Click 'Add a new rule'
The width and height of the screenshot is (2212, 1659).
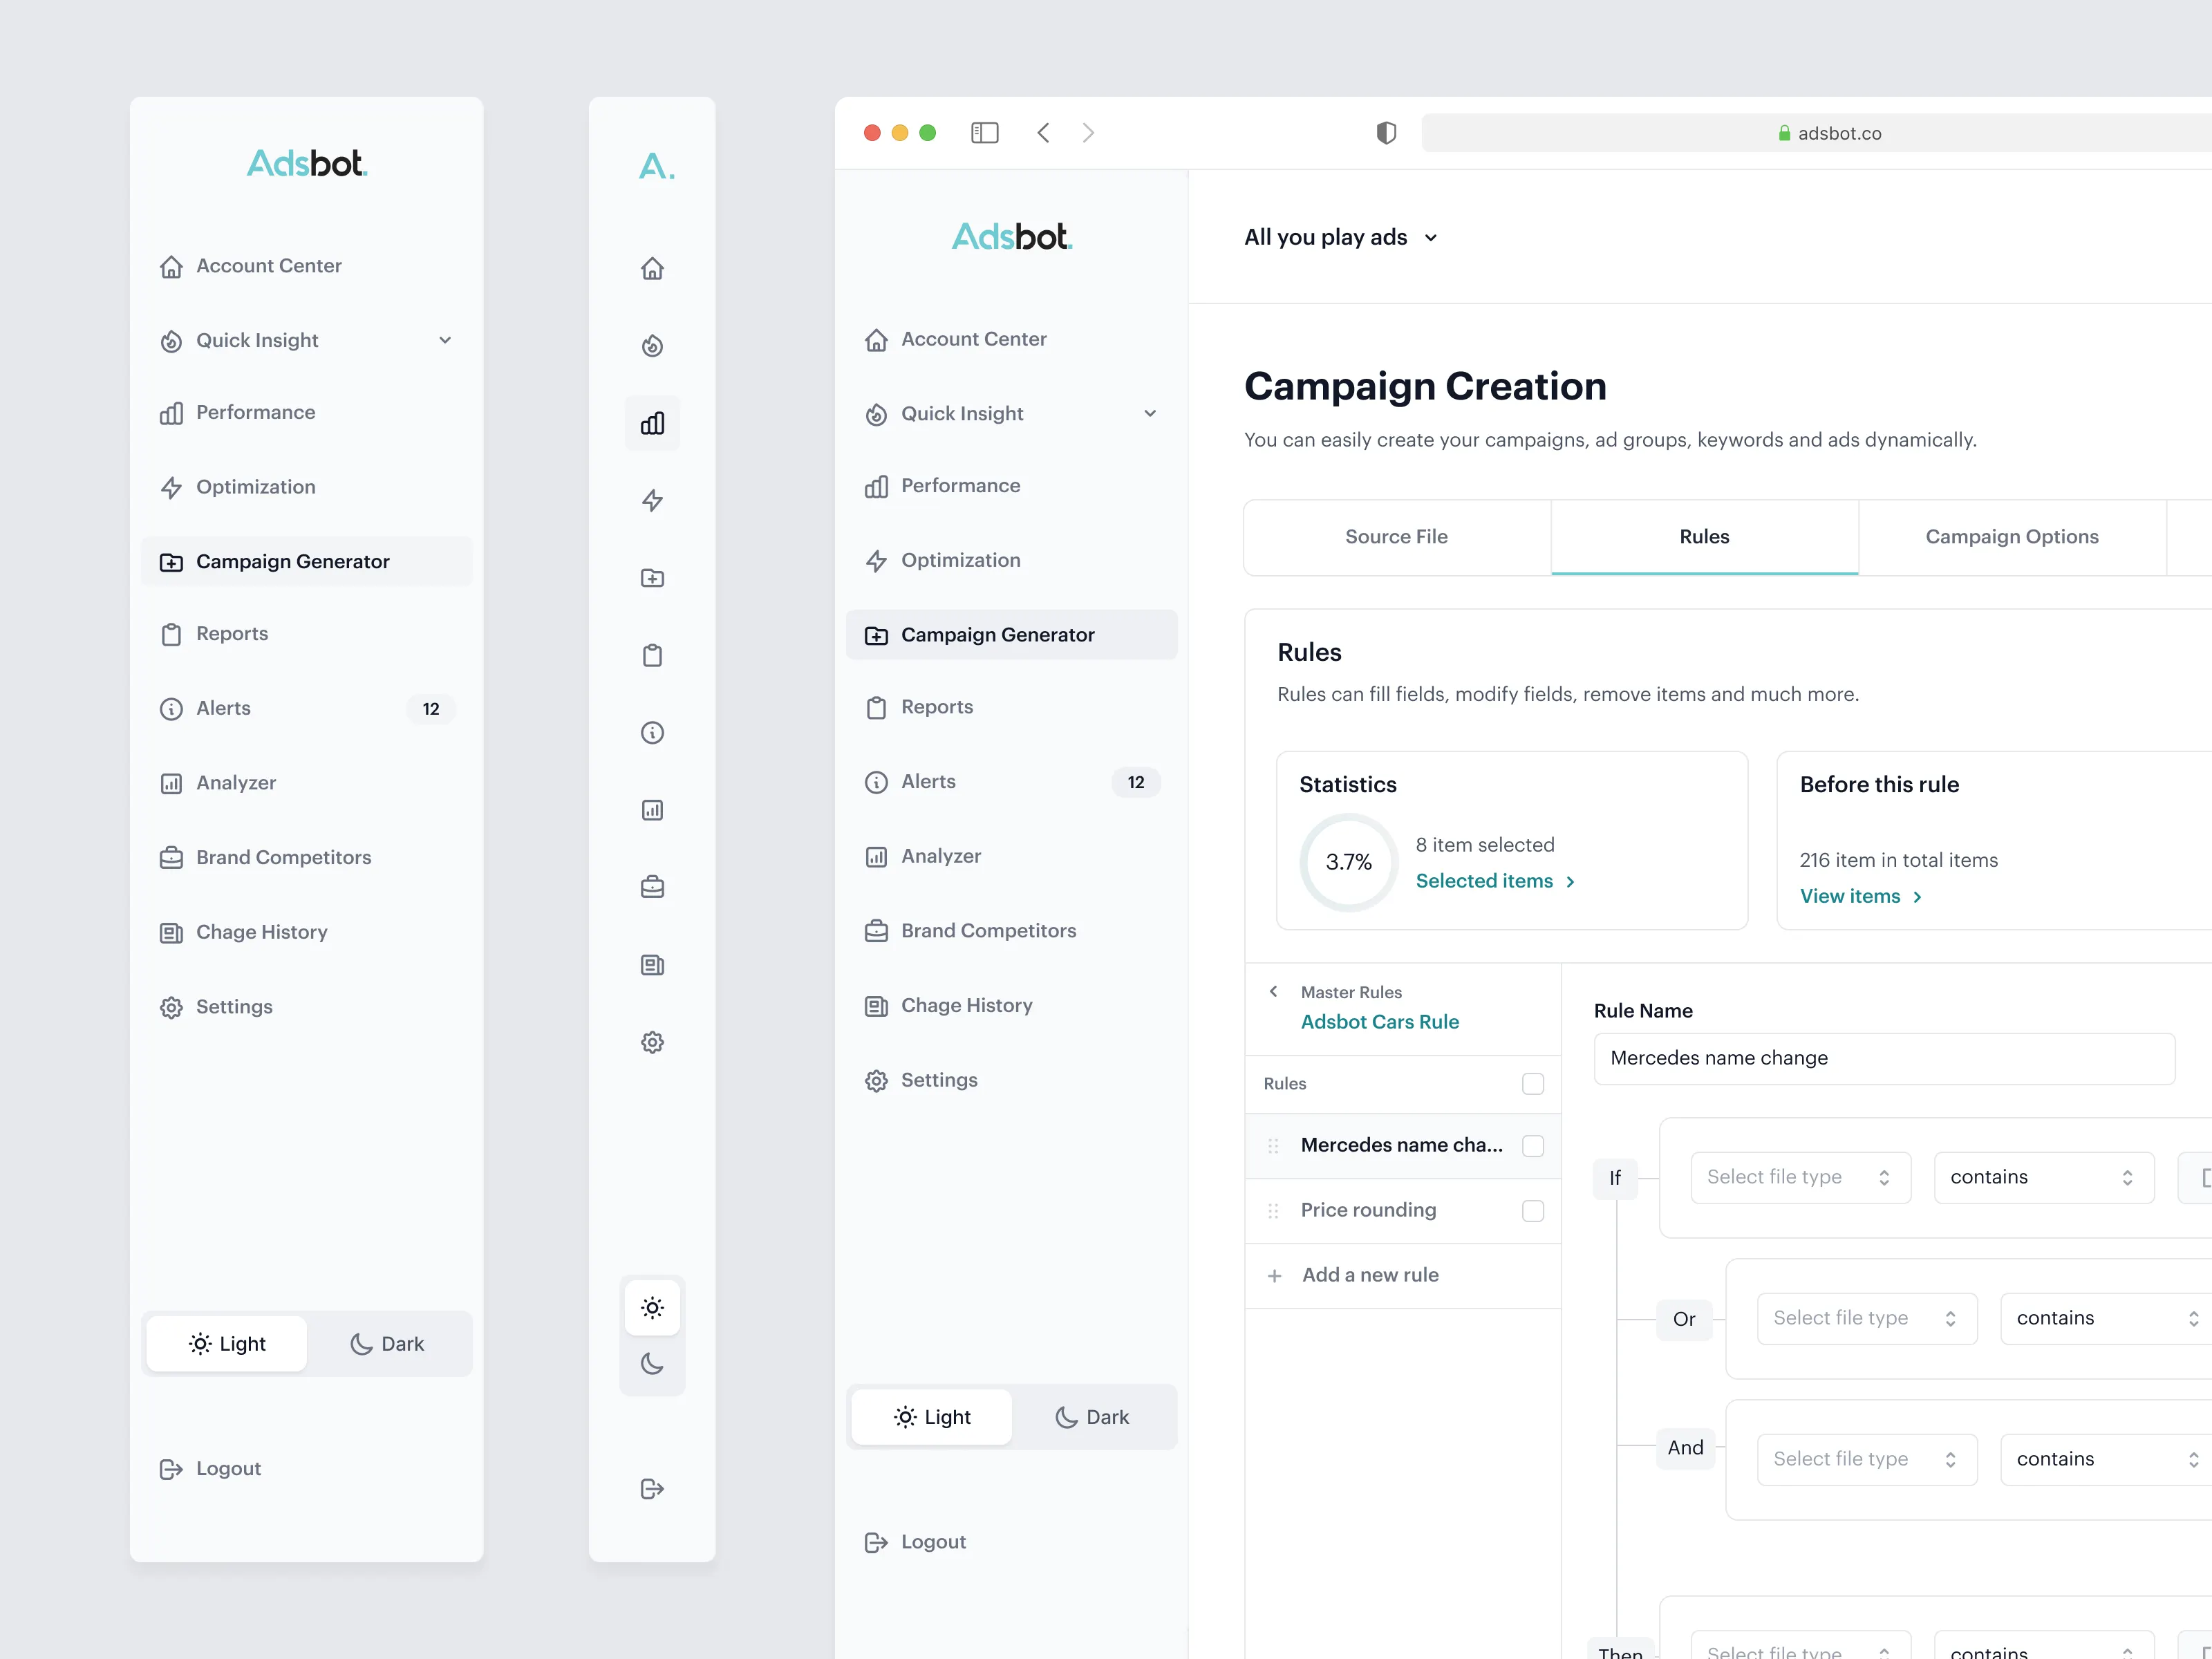pyautogui.click(x=1370, y=1275)
